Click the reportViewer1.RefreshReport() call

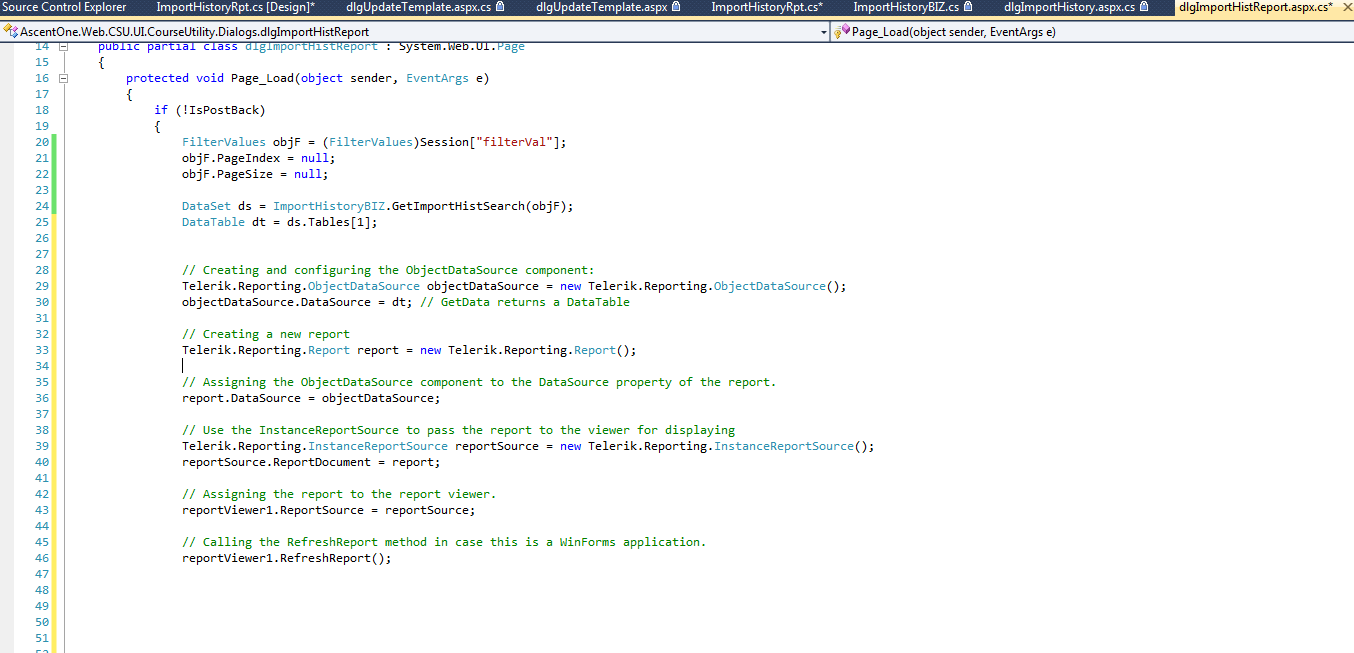pyautogui.click(x=287, y=558)
